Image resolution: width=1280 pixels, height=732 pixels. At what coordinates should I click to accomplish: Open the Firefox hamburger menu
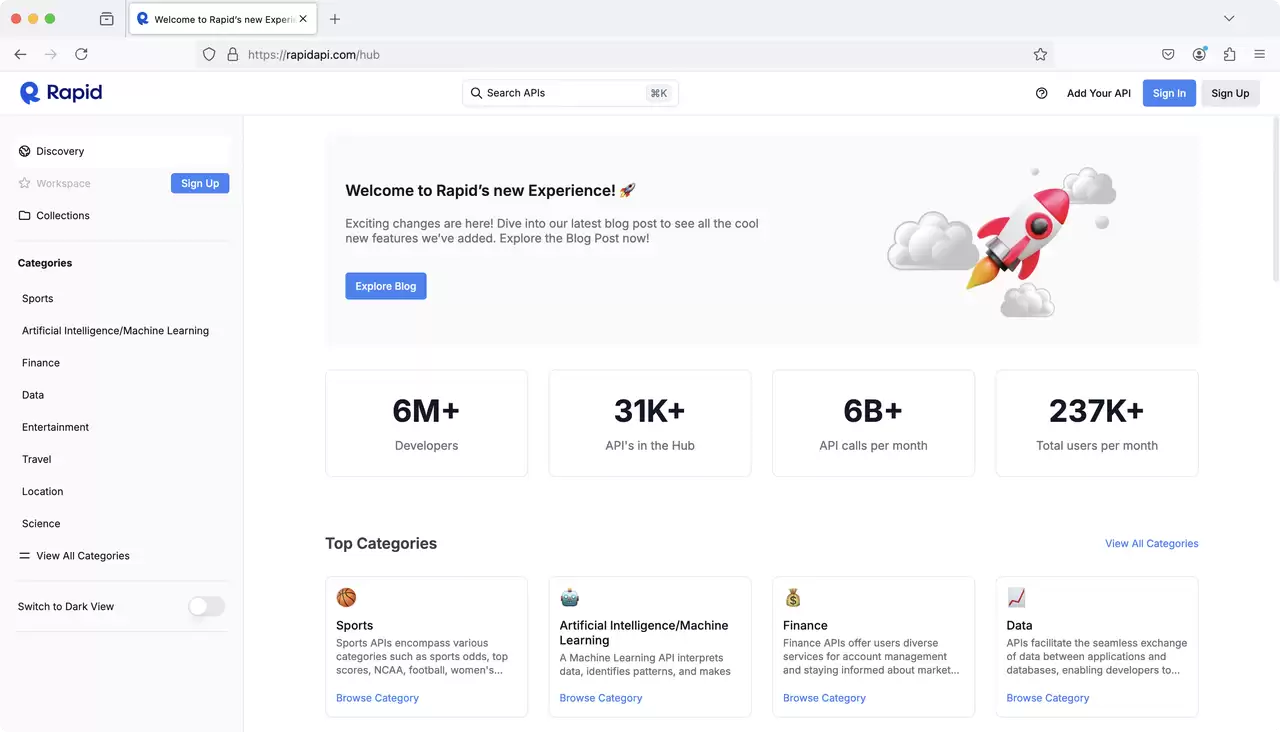point(1259,55)
